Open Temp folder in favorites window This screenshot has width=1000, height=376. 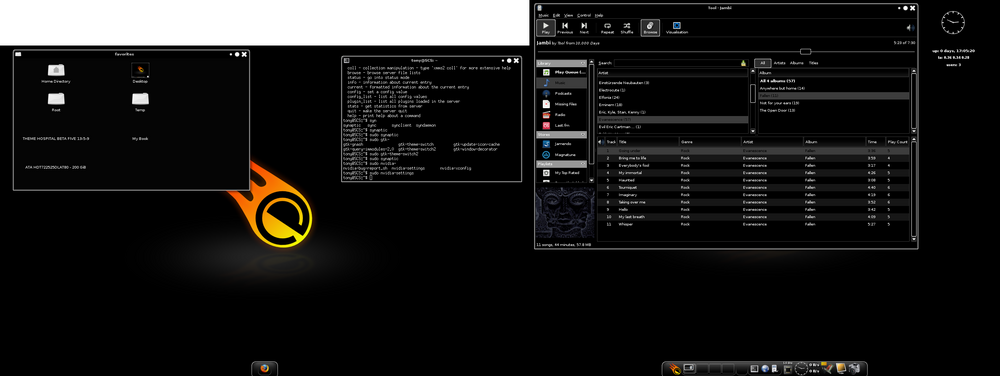click(x=140, y=101)
